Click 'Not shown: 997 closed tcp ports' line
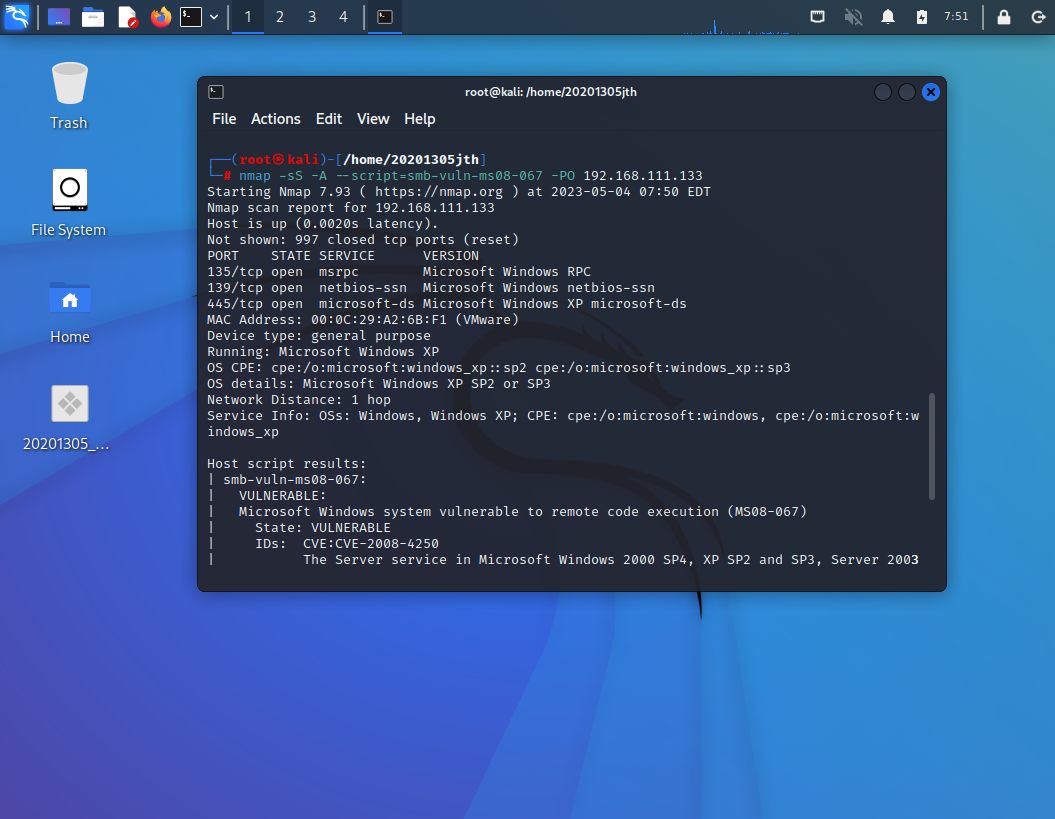 click(363, 240)
